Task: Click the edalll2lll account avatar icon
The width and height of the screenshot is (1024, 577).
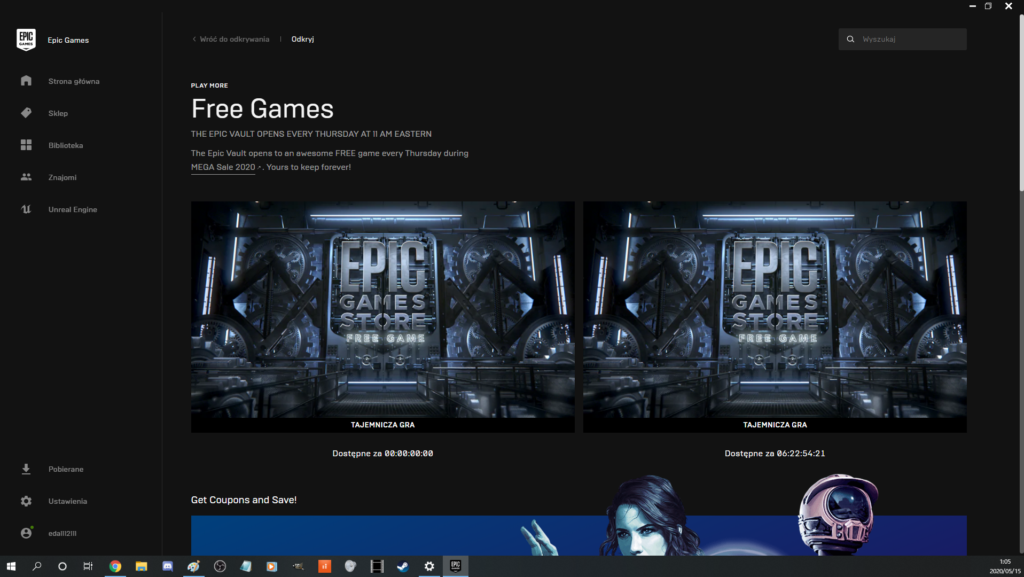Action: tap(26, 533)
